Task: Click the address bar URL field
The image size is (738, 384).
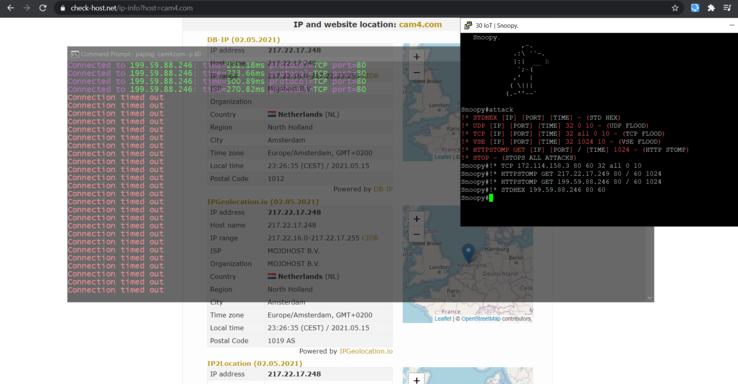Action: (x=362, y=8)
